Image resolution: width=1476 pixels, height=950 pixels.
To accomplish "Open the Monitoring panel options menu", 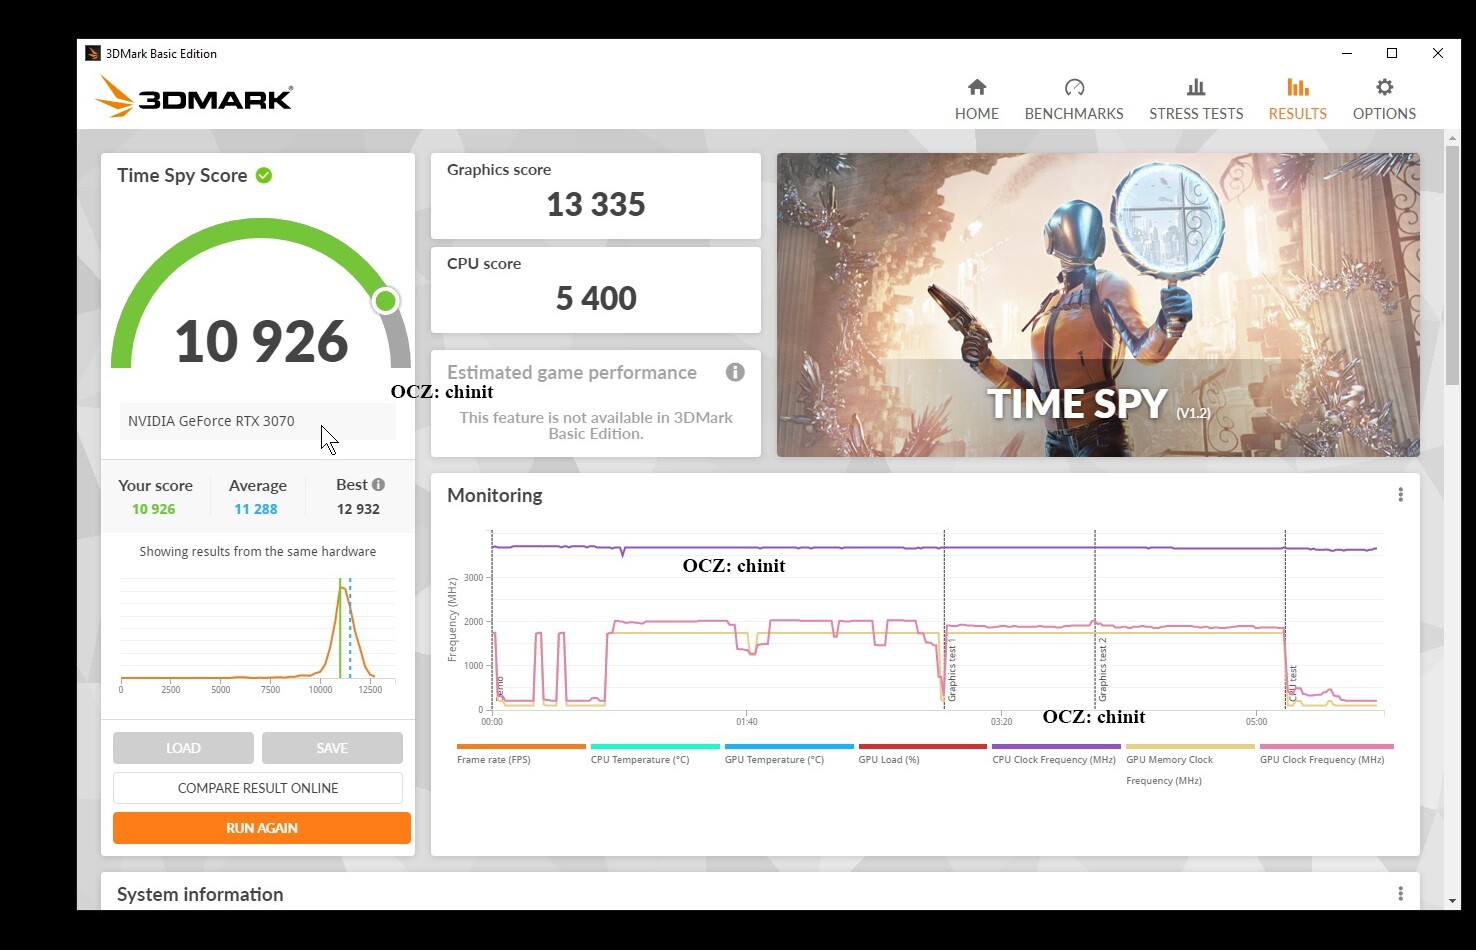I will click(1400, 495).
